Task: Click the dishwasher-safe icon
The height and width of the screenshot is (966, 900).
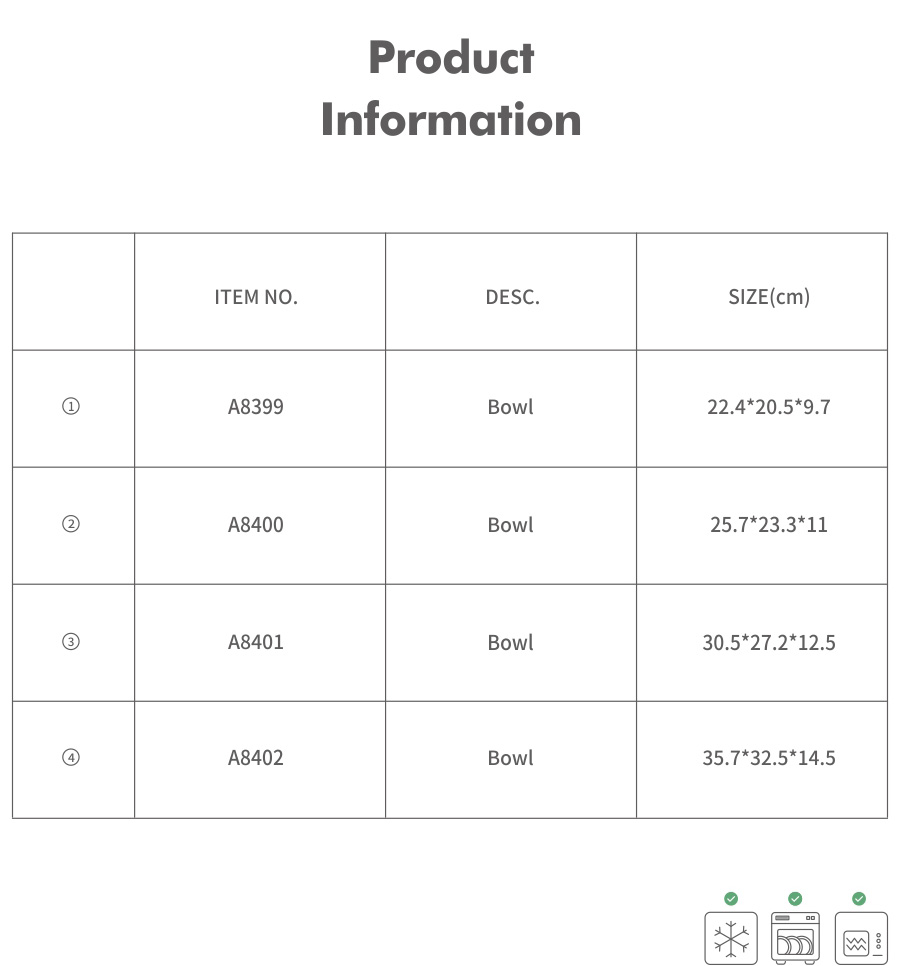Action: pyautogui.click(x=795, y=938)
